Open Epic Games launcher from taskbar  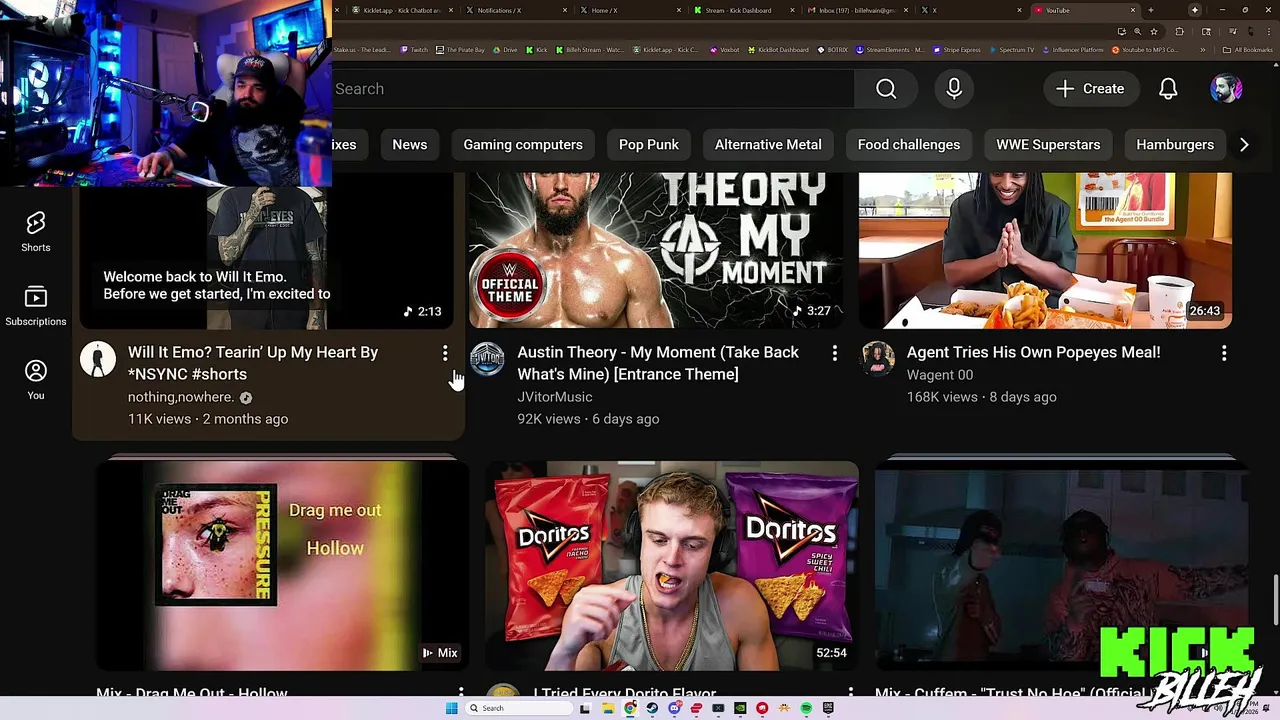828,708
